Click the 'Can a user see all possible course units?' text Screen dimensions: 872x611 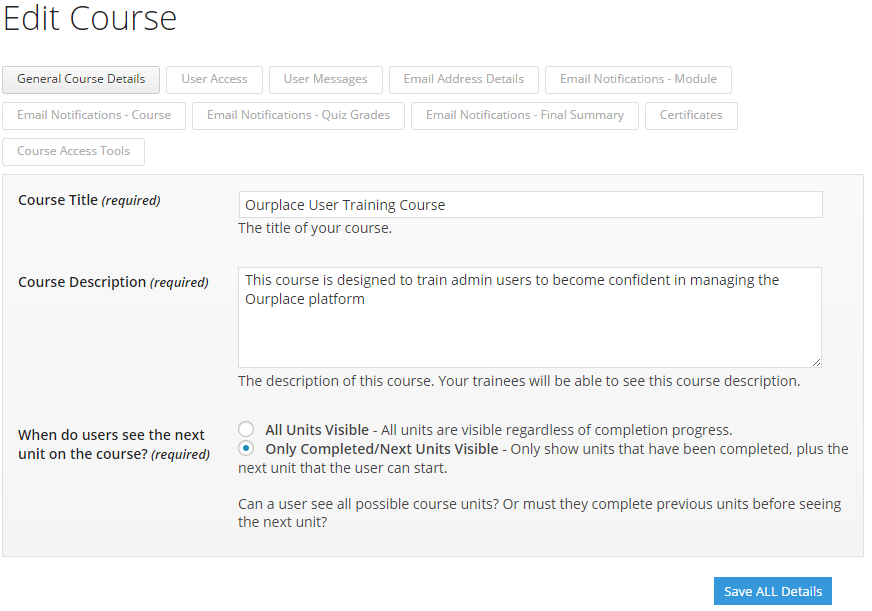click(x=539, y=513)
